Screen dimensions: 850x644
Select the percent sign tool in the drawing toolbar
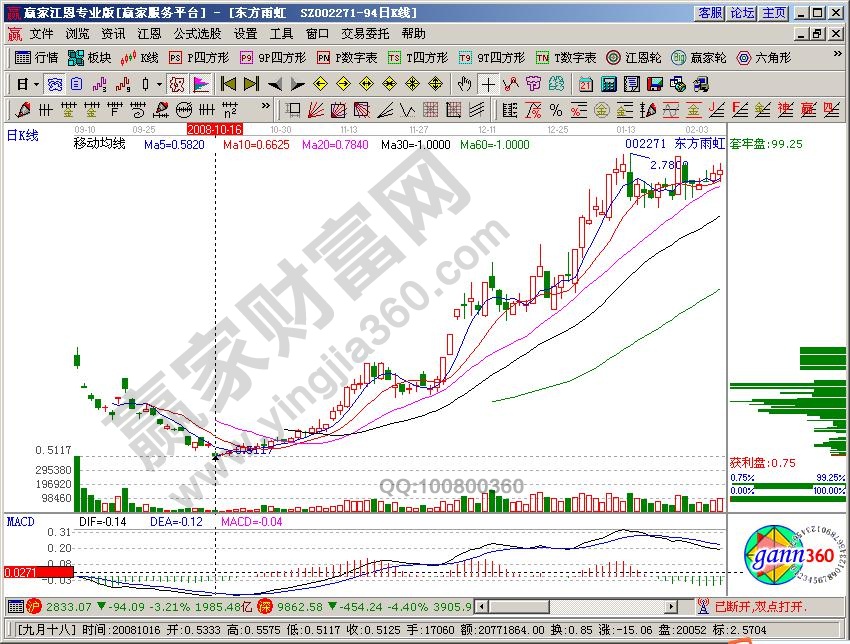[556, 109]
